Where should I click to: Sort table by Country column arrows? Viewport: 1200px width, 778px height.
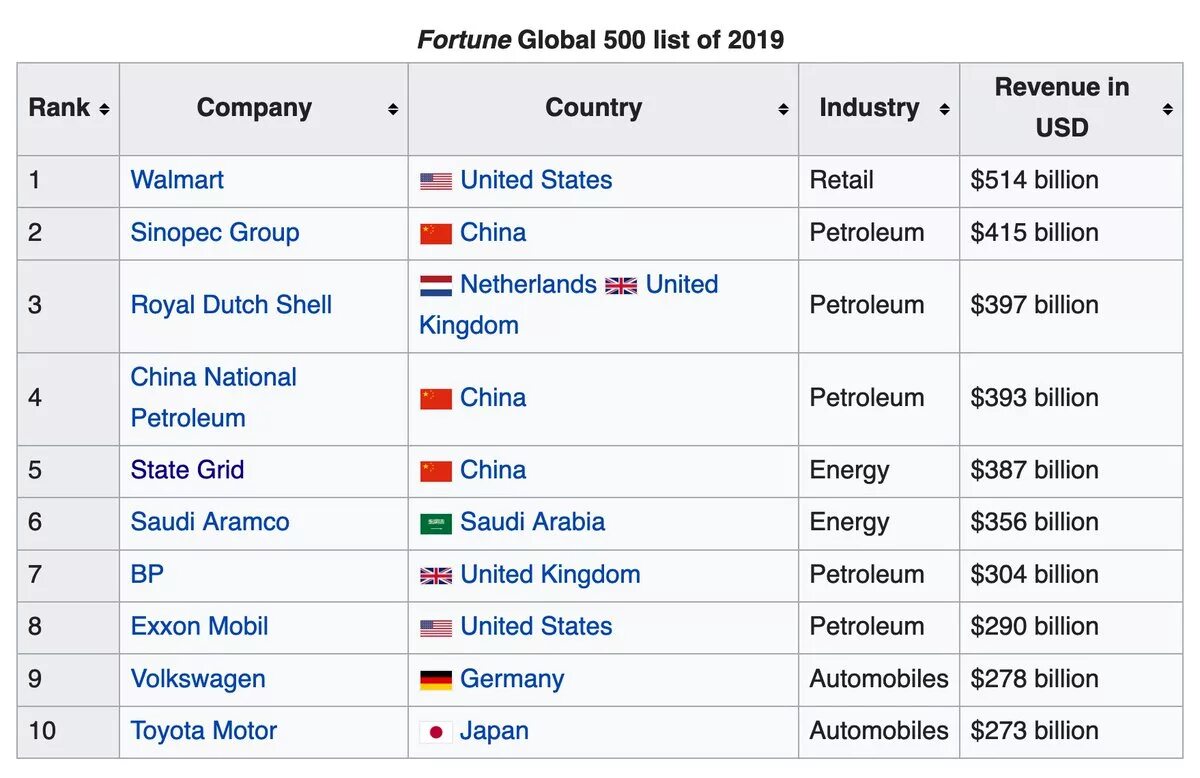783,109
